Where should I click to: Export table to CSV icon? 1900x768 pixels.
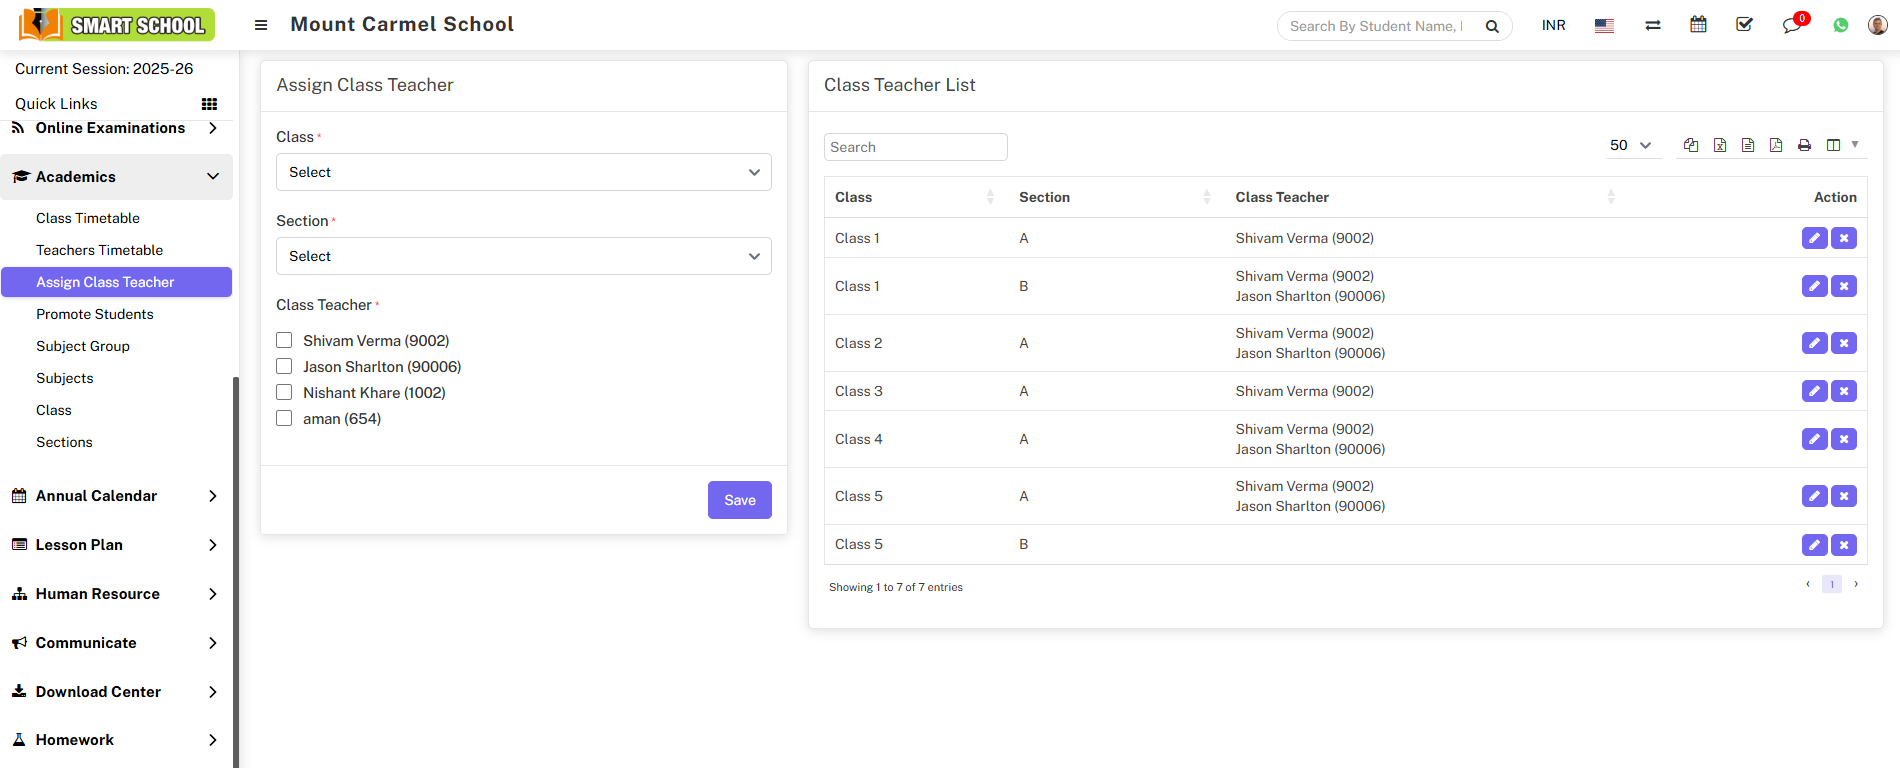click(x=1748, y=145)
